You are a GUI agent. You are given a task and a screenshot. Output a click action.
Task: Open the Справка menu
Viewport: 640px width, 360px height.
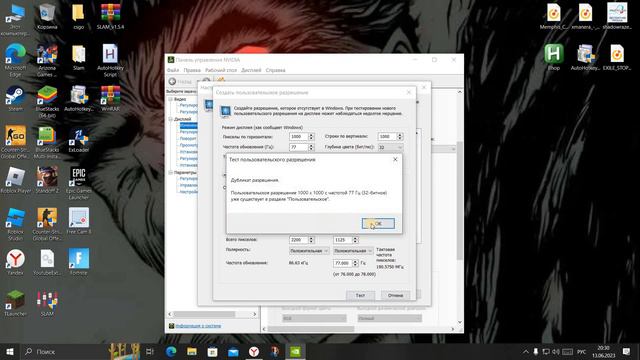click(276, 70)
